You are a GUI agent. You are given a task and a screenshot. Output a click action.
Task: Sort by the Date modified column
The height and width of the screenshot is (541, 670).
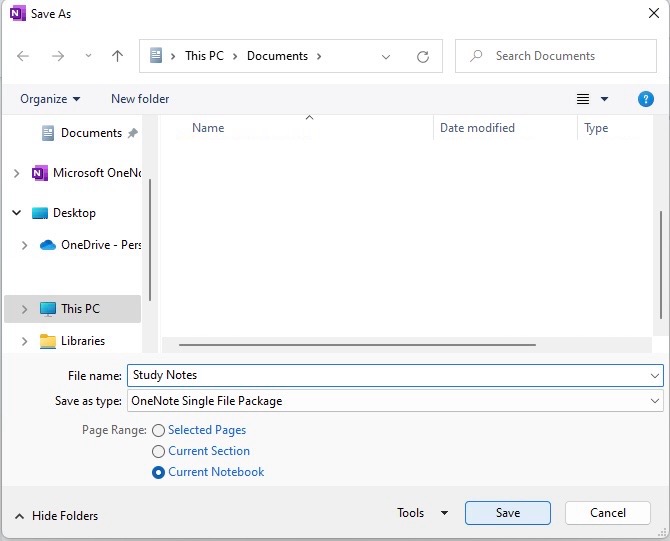point(477,128)
